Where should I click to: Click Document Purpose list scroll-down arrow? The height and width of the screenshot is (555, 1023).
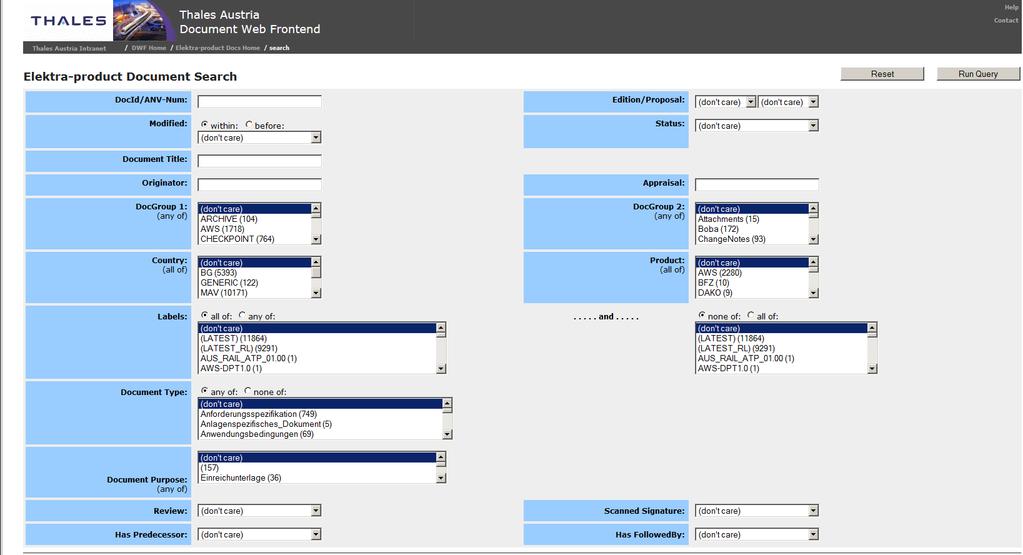441,478
